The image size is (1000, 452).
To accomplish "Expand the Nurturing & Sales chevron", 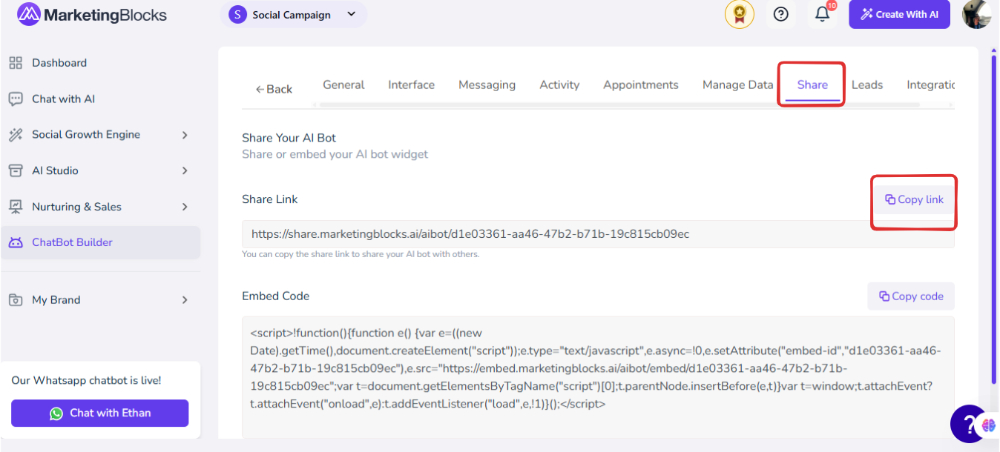I will [x=185, y=207].
